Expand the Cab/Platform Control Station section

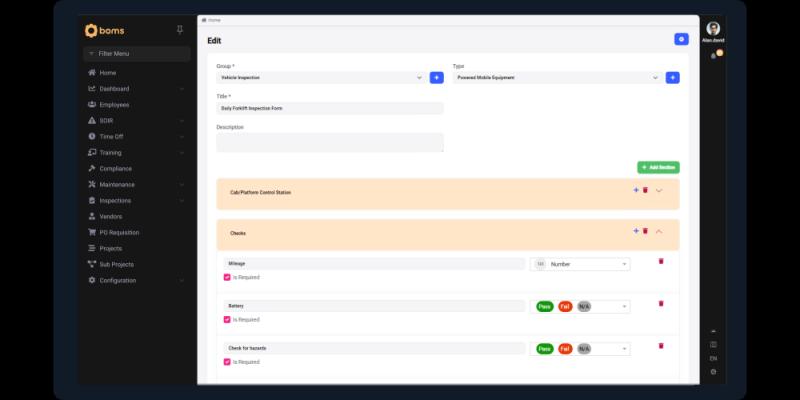tap(659, 190)
